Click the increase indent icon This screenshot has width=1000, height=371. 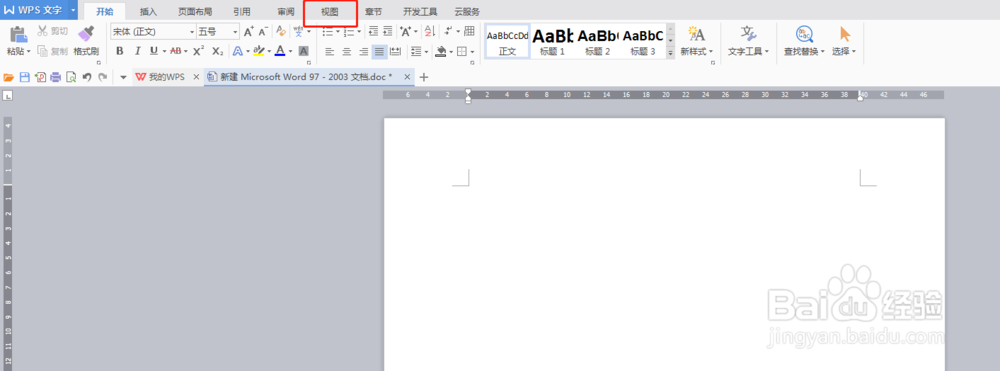click(x=388, y=31)
